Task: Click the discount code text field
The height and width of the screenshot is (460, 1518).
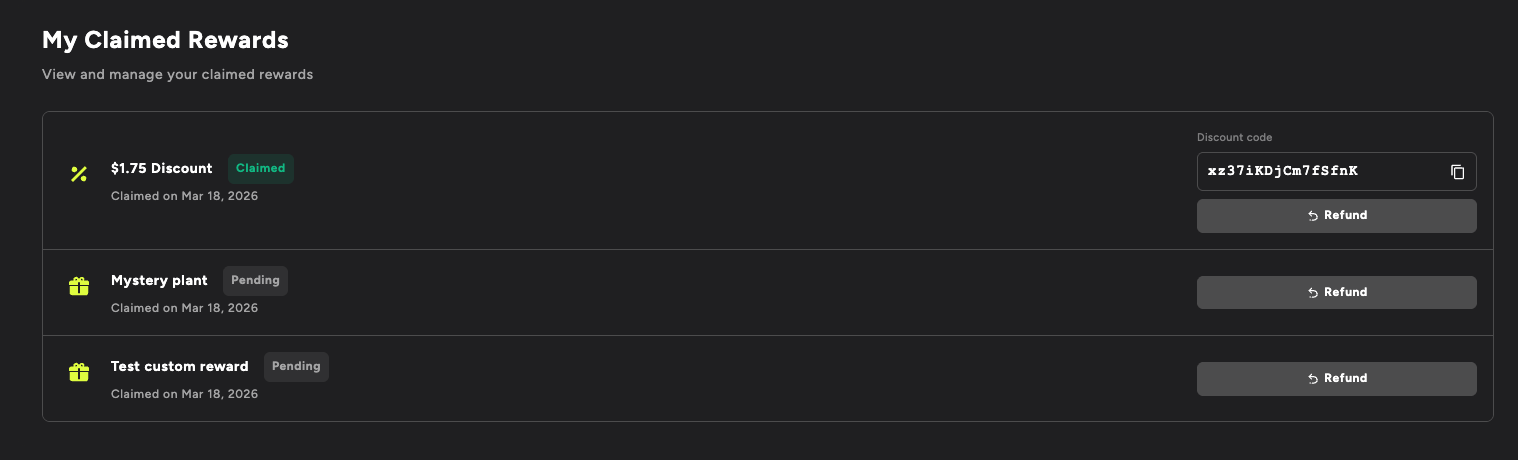Action: pos(1320,171)
